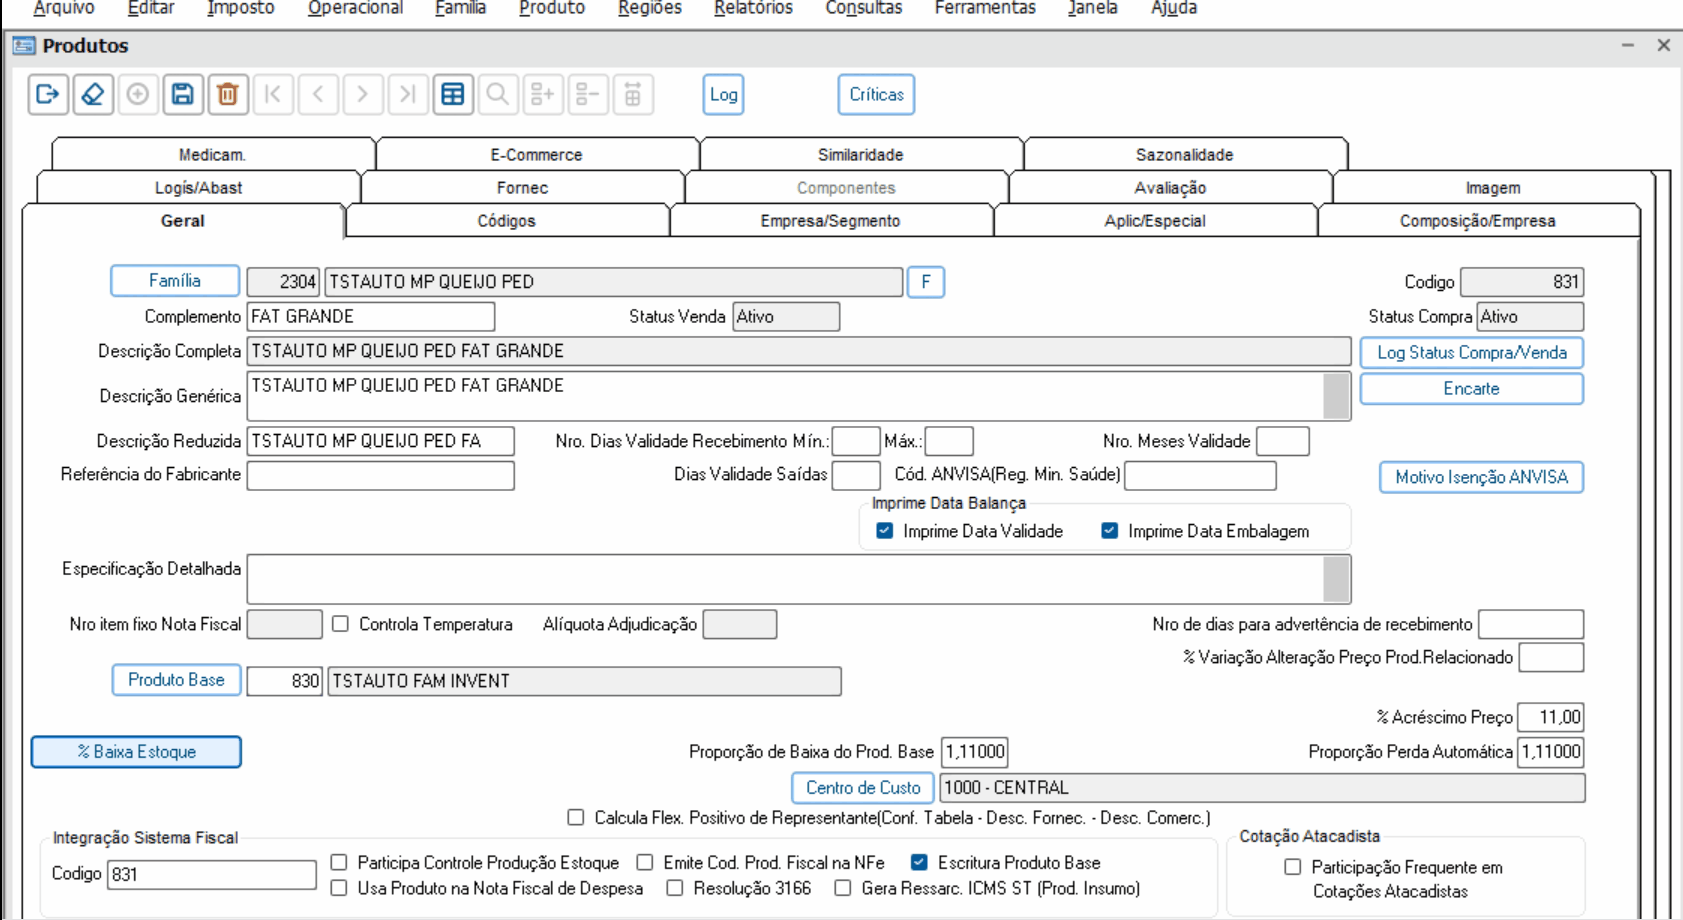This screenshot has height=920, width=1683.
Task: Switch to the Empresa/Segmento tab
Action: pos(830,221)
